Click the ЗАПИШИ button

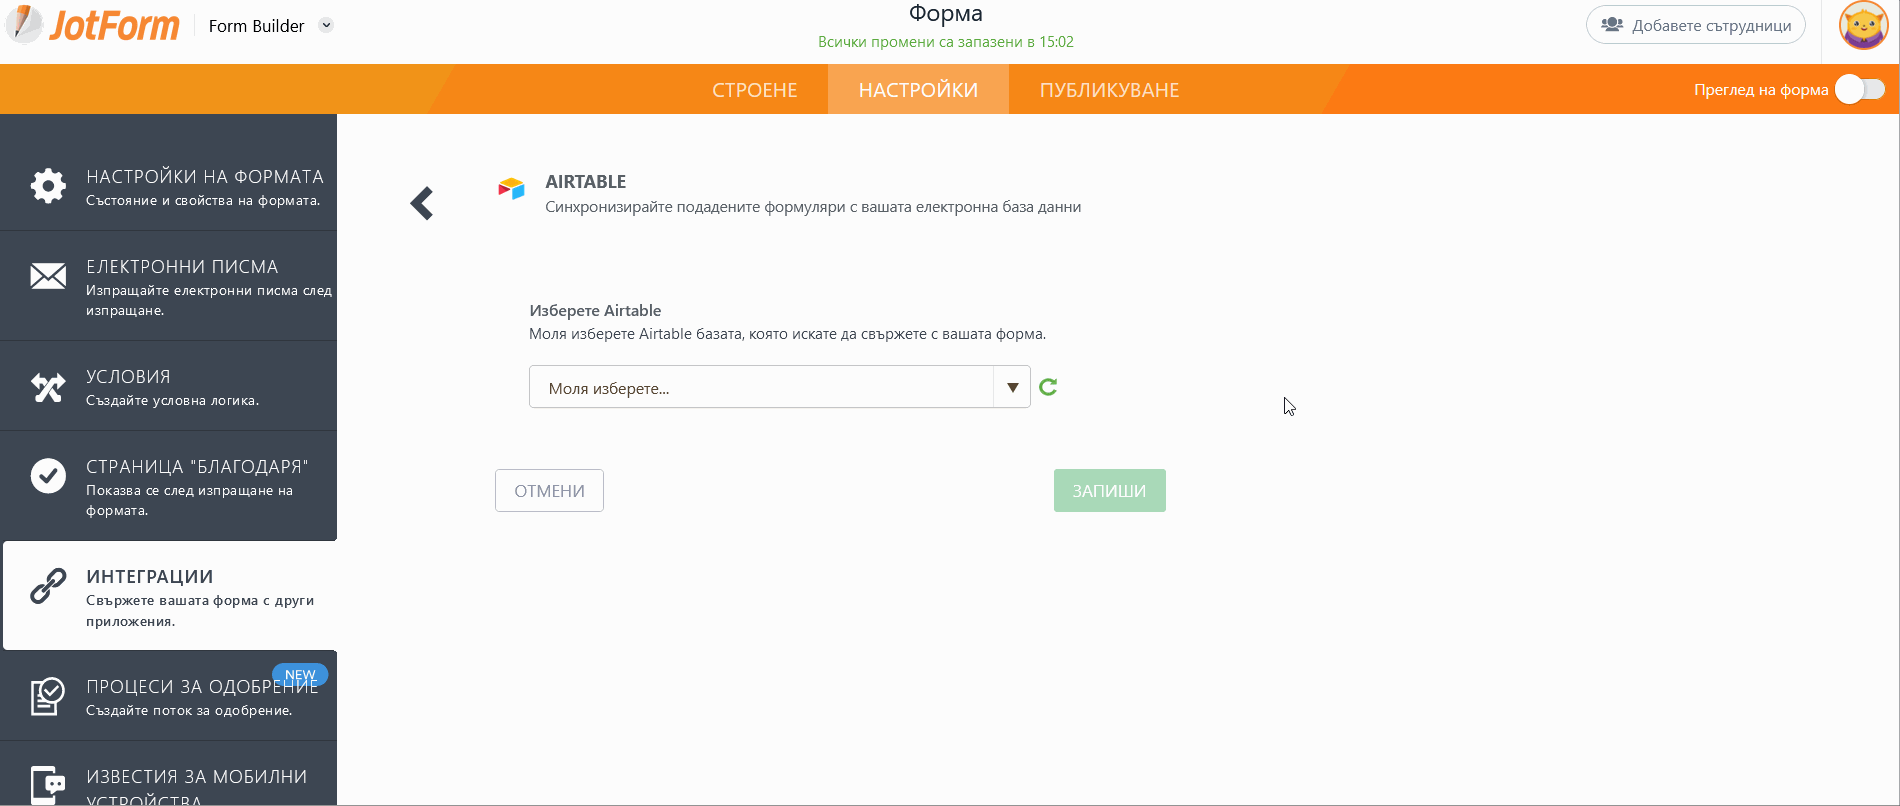click(1109, 491)
